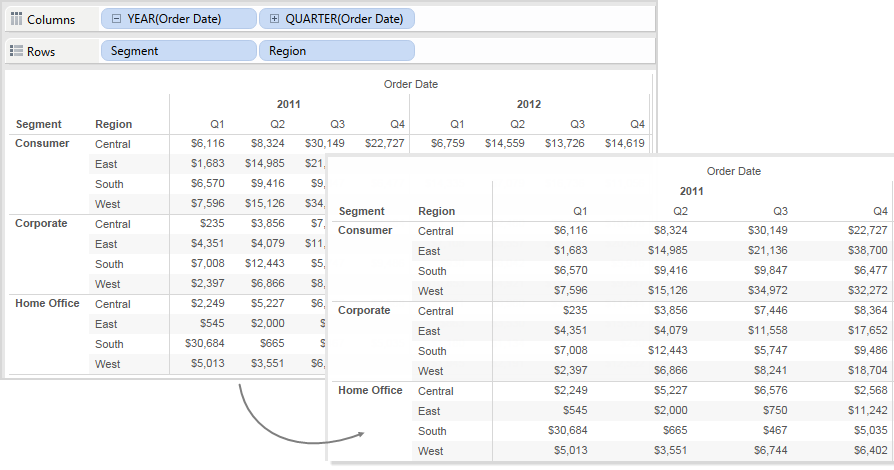Viewport: 894px width, 470px height.
Task: Select the Consumer segment in front table
Action: (x=365, y=230)
